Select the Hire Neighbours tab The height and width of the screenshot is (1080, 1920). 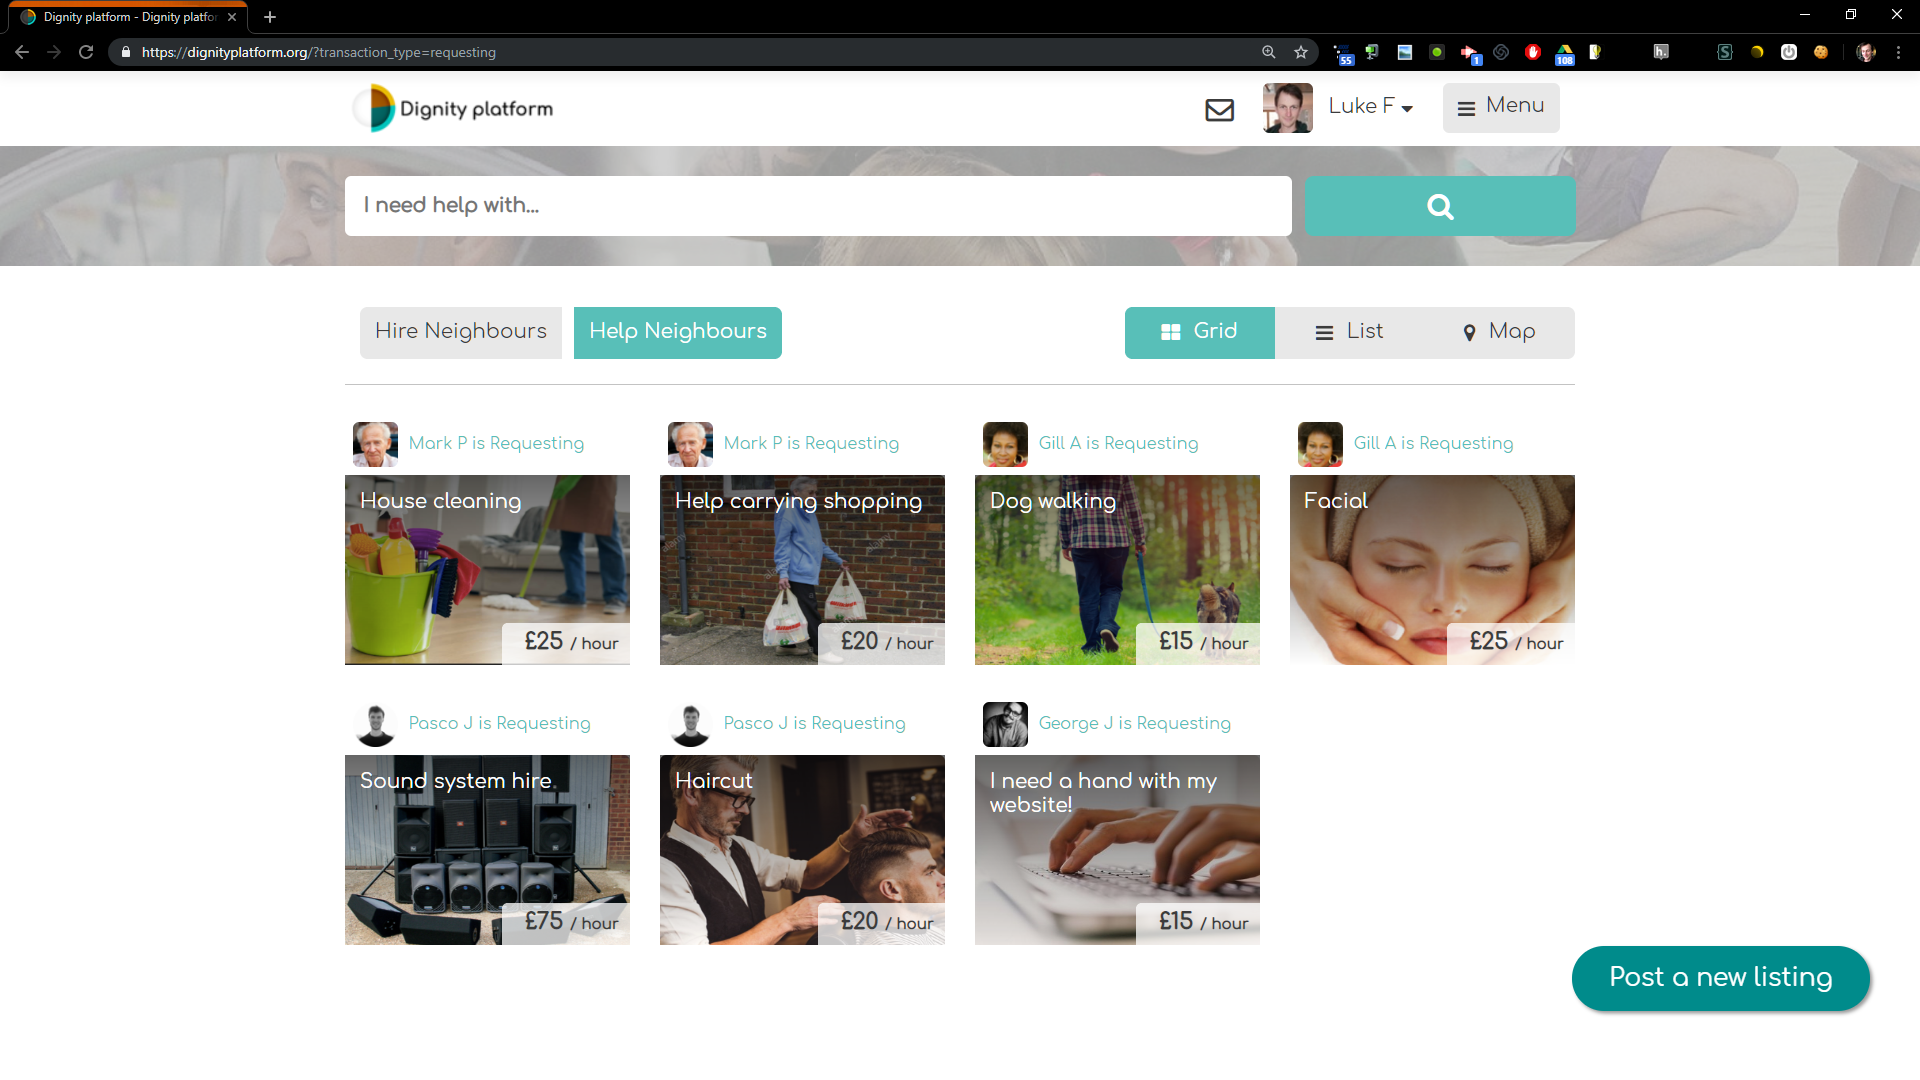click(460, 332)
